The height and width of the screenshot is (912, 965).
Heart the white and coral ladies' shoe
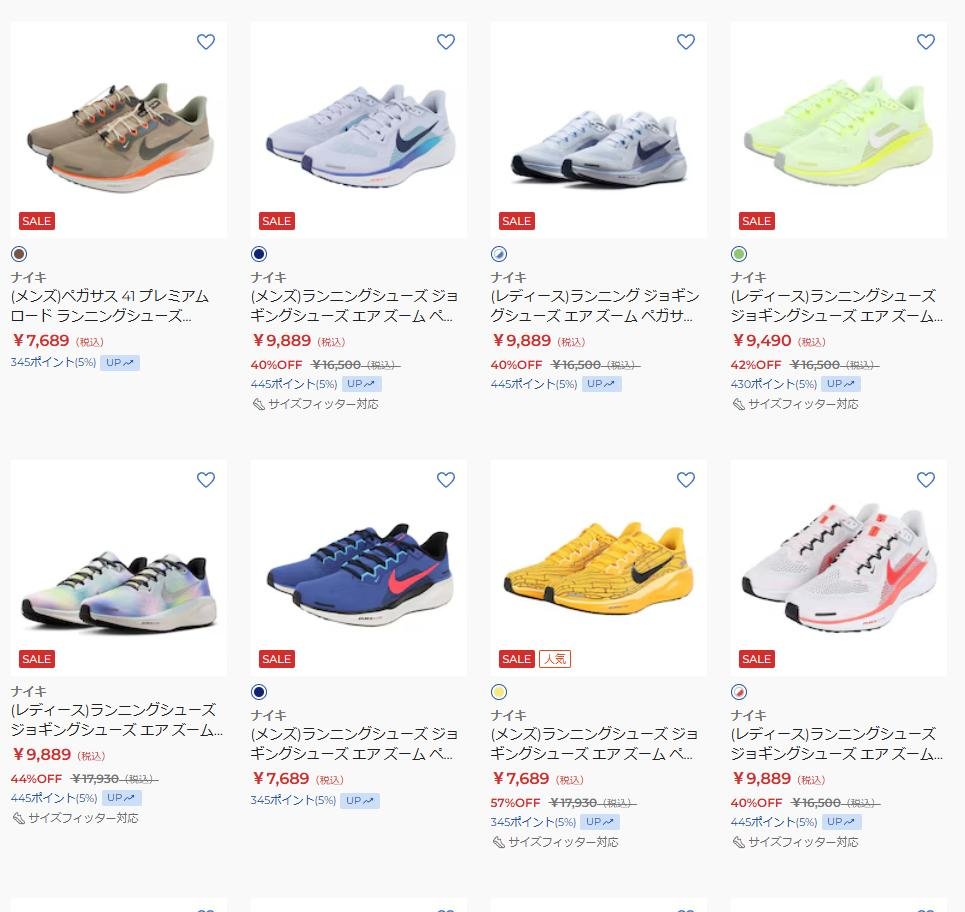tap(926, 479)
